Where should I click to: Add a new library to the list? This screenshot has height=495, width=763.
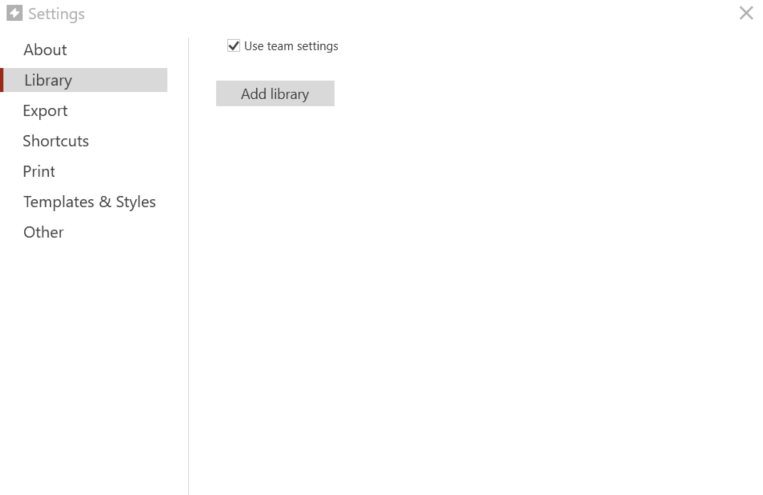[x=275, y=93]
